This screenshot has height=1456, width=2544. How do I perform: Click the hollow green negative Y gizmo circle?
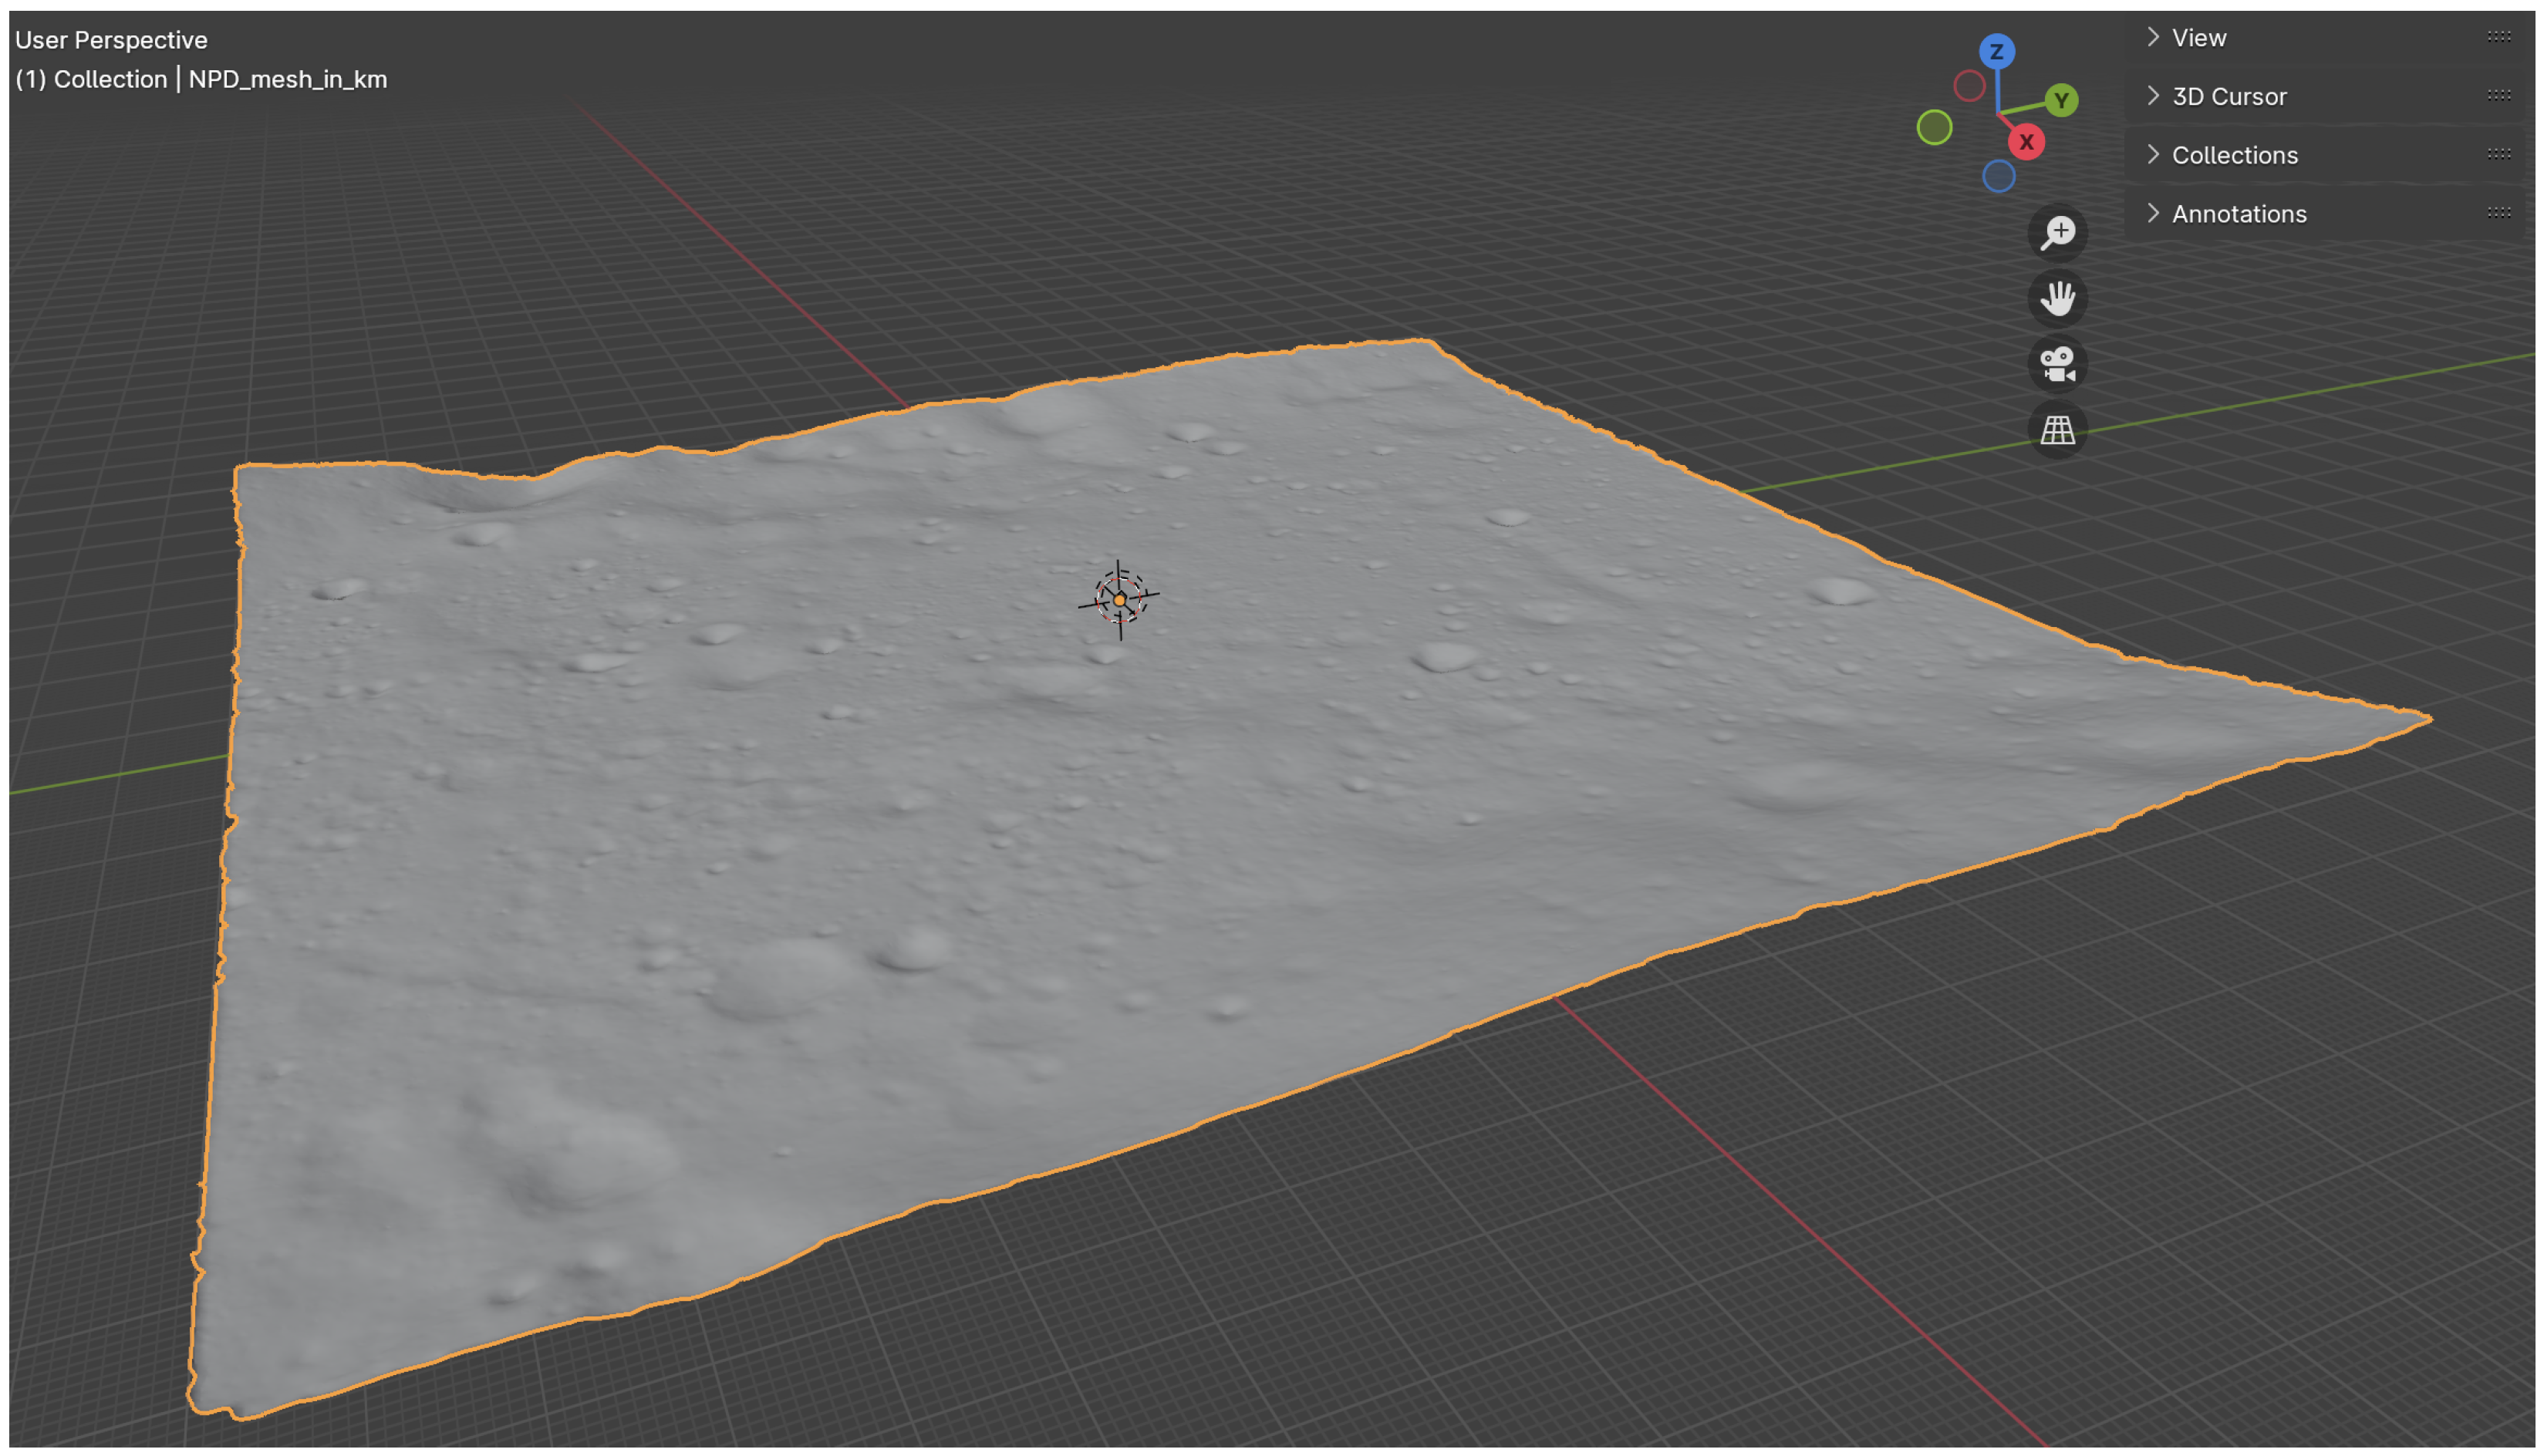(x=1934, y=127)
